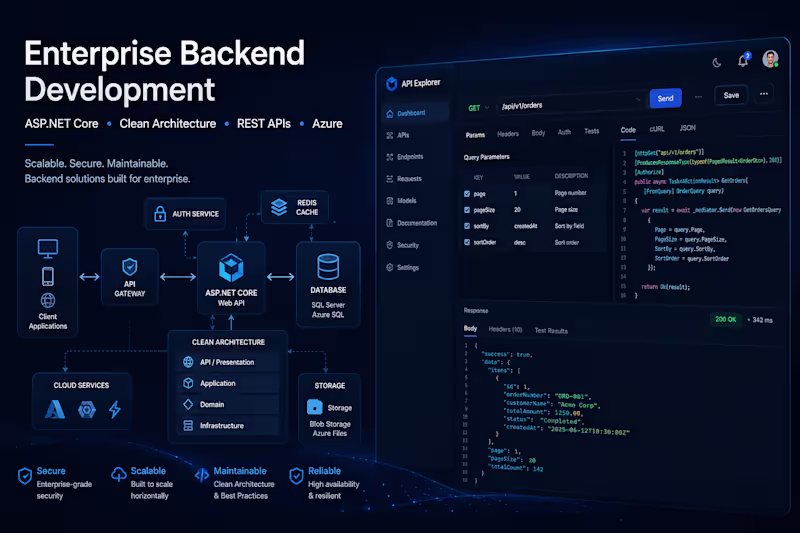Click the Auth Service lock icon
The height and width of the screenshot is (533, 800).
coord(160,214)
